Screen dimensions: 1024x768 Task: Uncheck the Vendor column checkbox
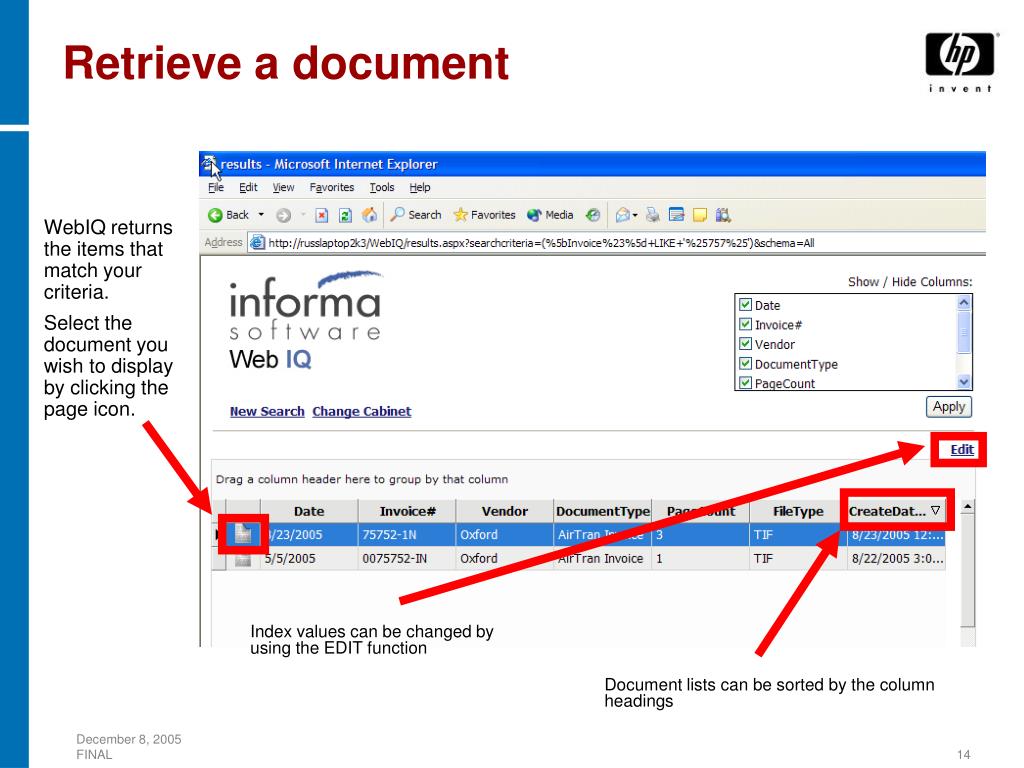[x=745, y=344]
